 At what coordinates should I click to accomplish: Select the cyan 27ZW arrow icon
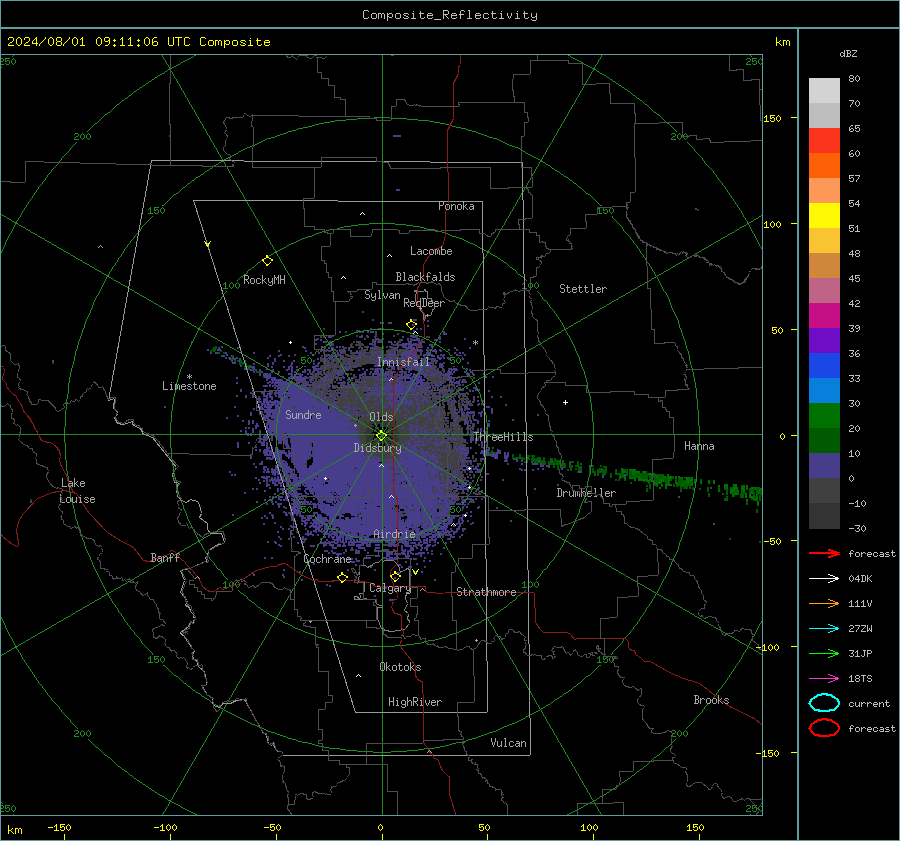824,629
